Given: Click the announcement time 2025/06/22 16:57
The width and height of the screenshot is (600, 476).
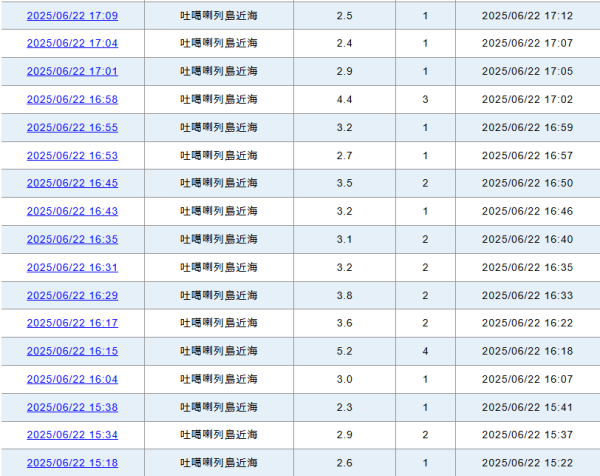Looking at the screenshot, I should (527, 156).
